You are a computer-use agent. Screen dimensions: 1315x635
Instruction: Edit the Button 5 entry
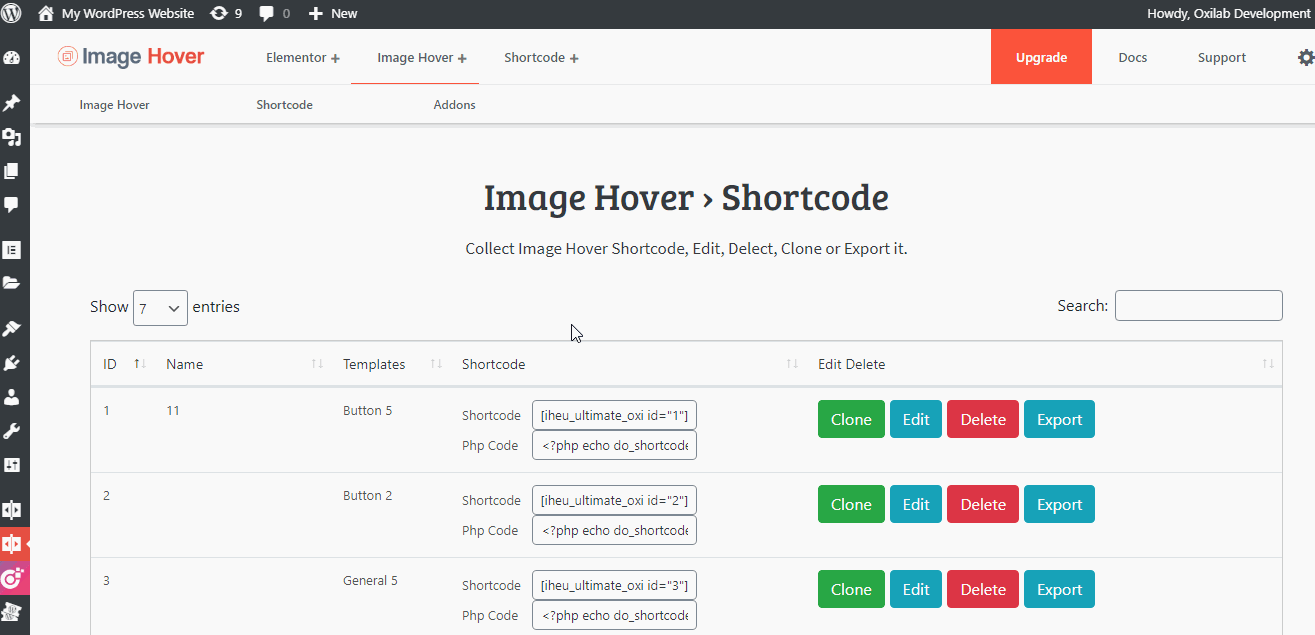tap(916, 419)
